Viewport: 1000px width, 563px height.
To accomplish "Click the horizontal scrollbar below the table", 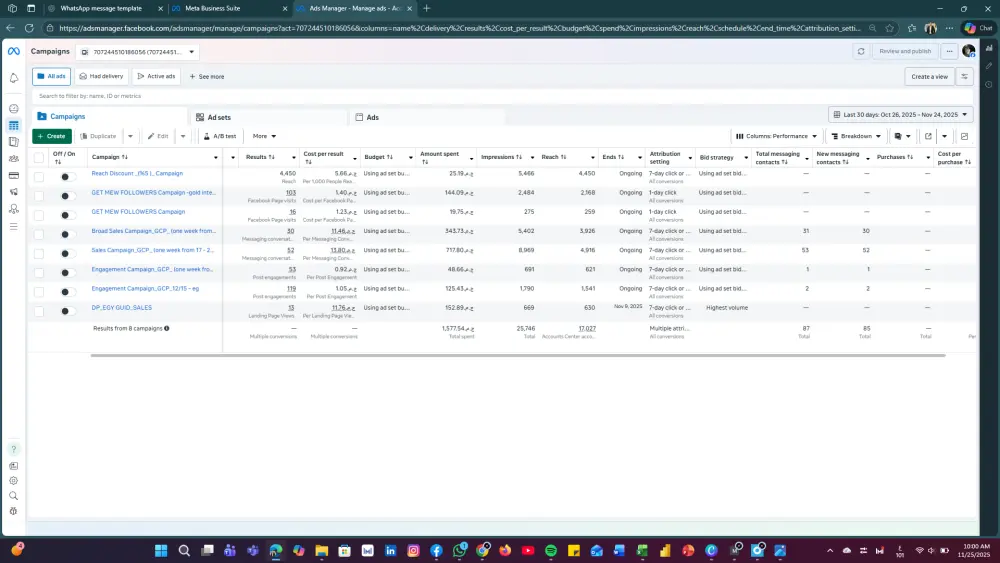I will pyautogui.click(x=517, y=355).
